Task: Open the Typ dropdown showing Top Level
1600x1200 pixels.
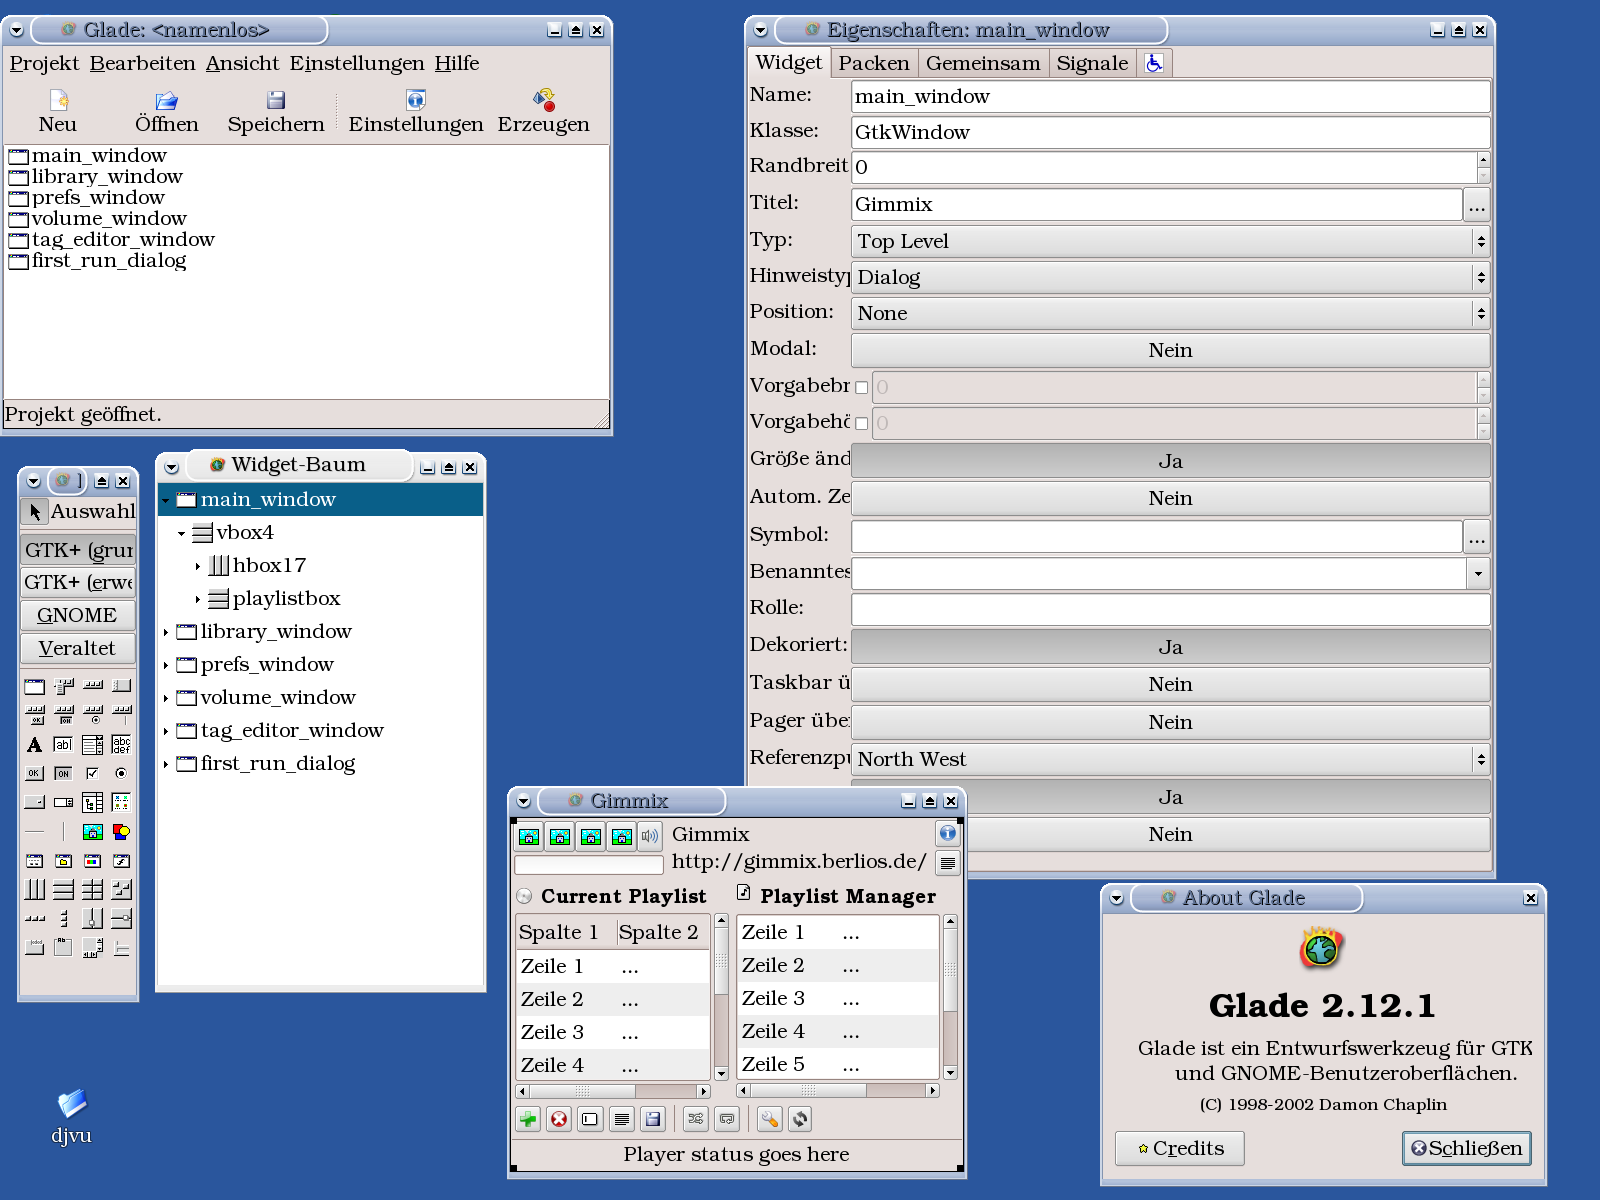Action: pyautogui.click(x=1170, y=241)
